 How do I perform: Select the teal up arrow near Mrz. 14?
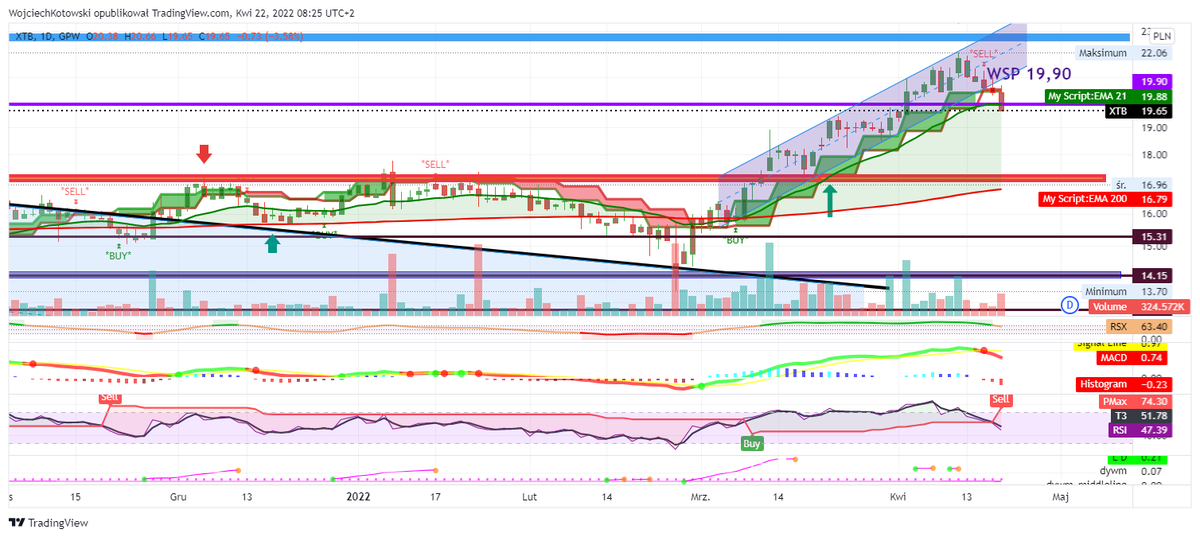coord(830,200)
